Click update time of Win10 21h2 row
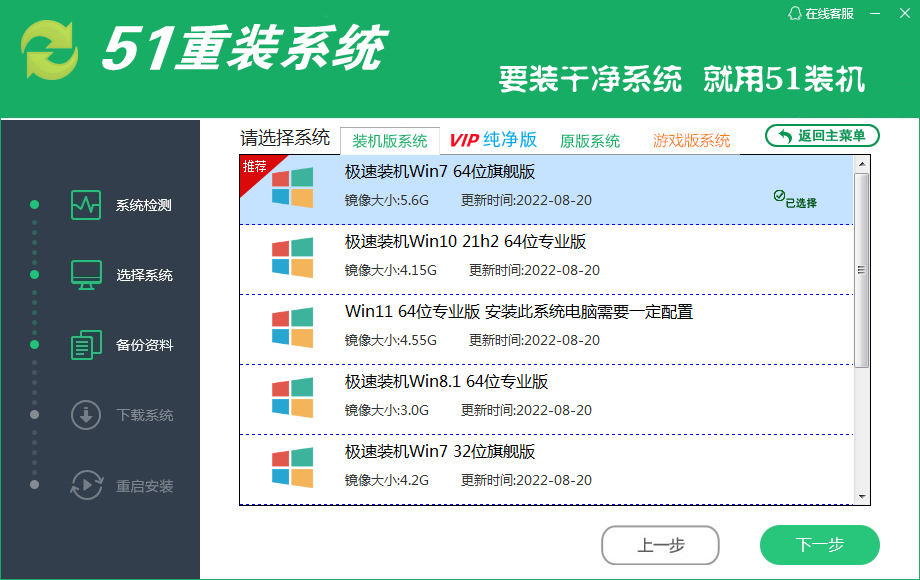This screenshot has width=920, height=580. click(x=535, y=270)
